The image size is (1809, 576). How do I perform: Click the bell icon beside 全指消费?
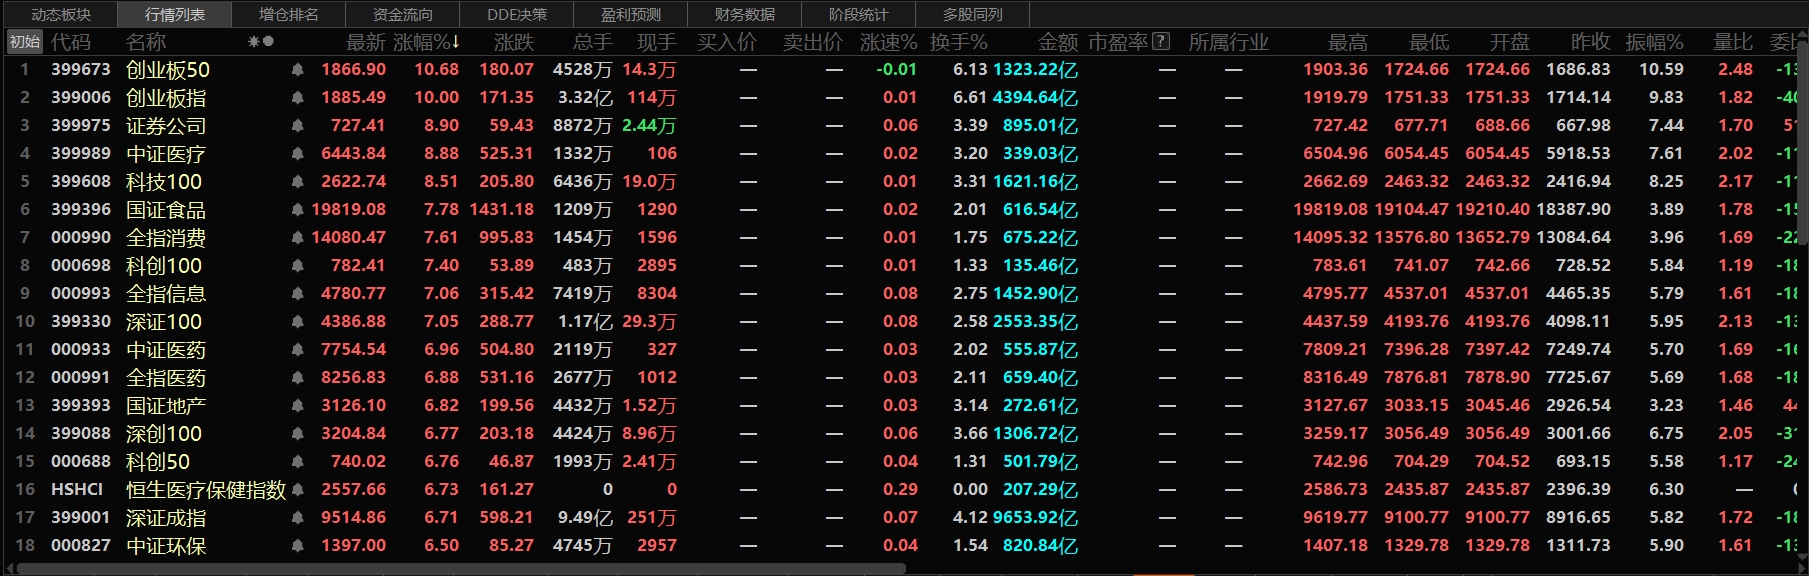point(297,238)
